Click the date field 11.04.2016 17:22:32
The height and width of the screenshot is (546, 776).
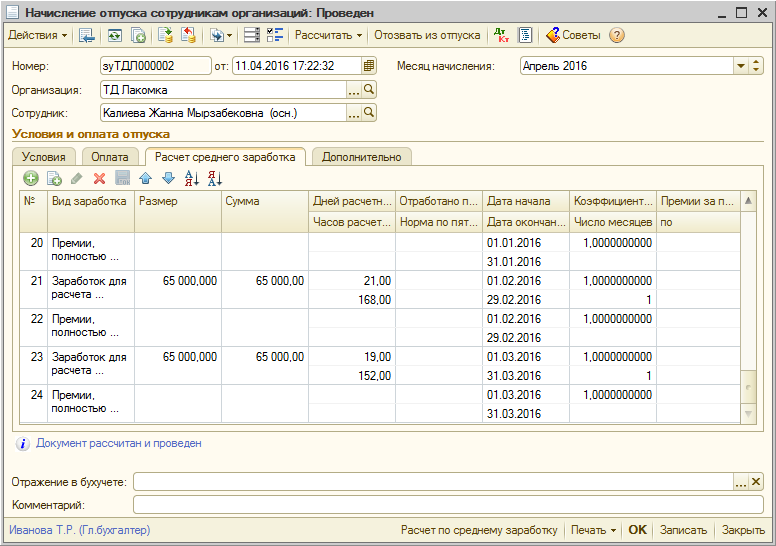pyautogui.click(x=296, y=66)
